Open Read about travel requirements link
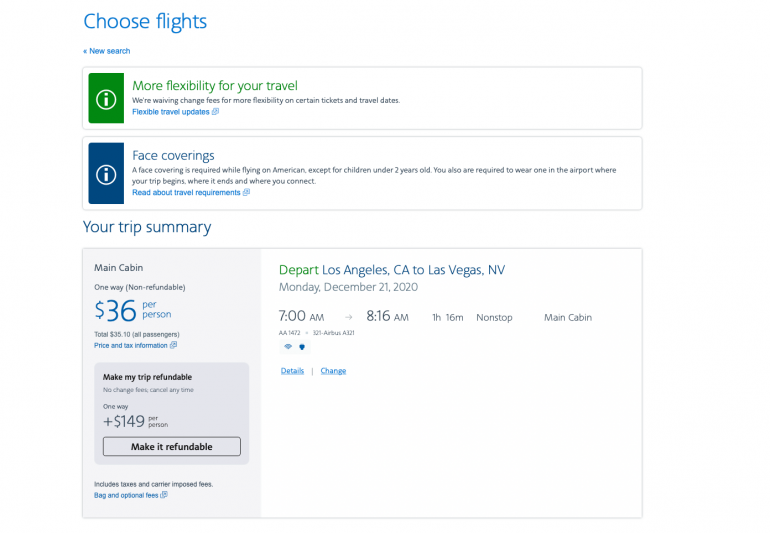Image resolution: width=770 pixels, height=533 pixels. click(186, 193)
